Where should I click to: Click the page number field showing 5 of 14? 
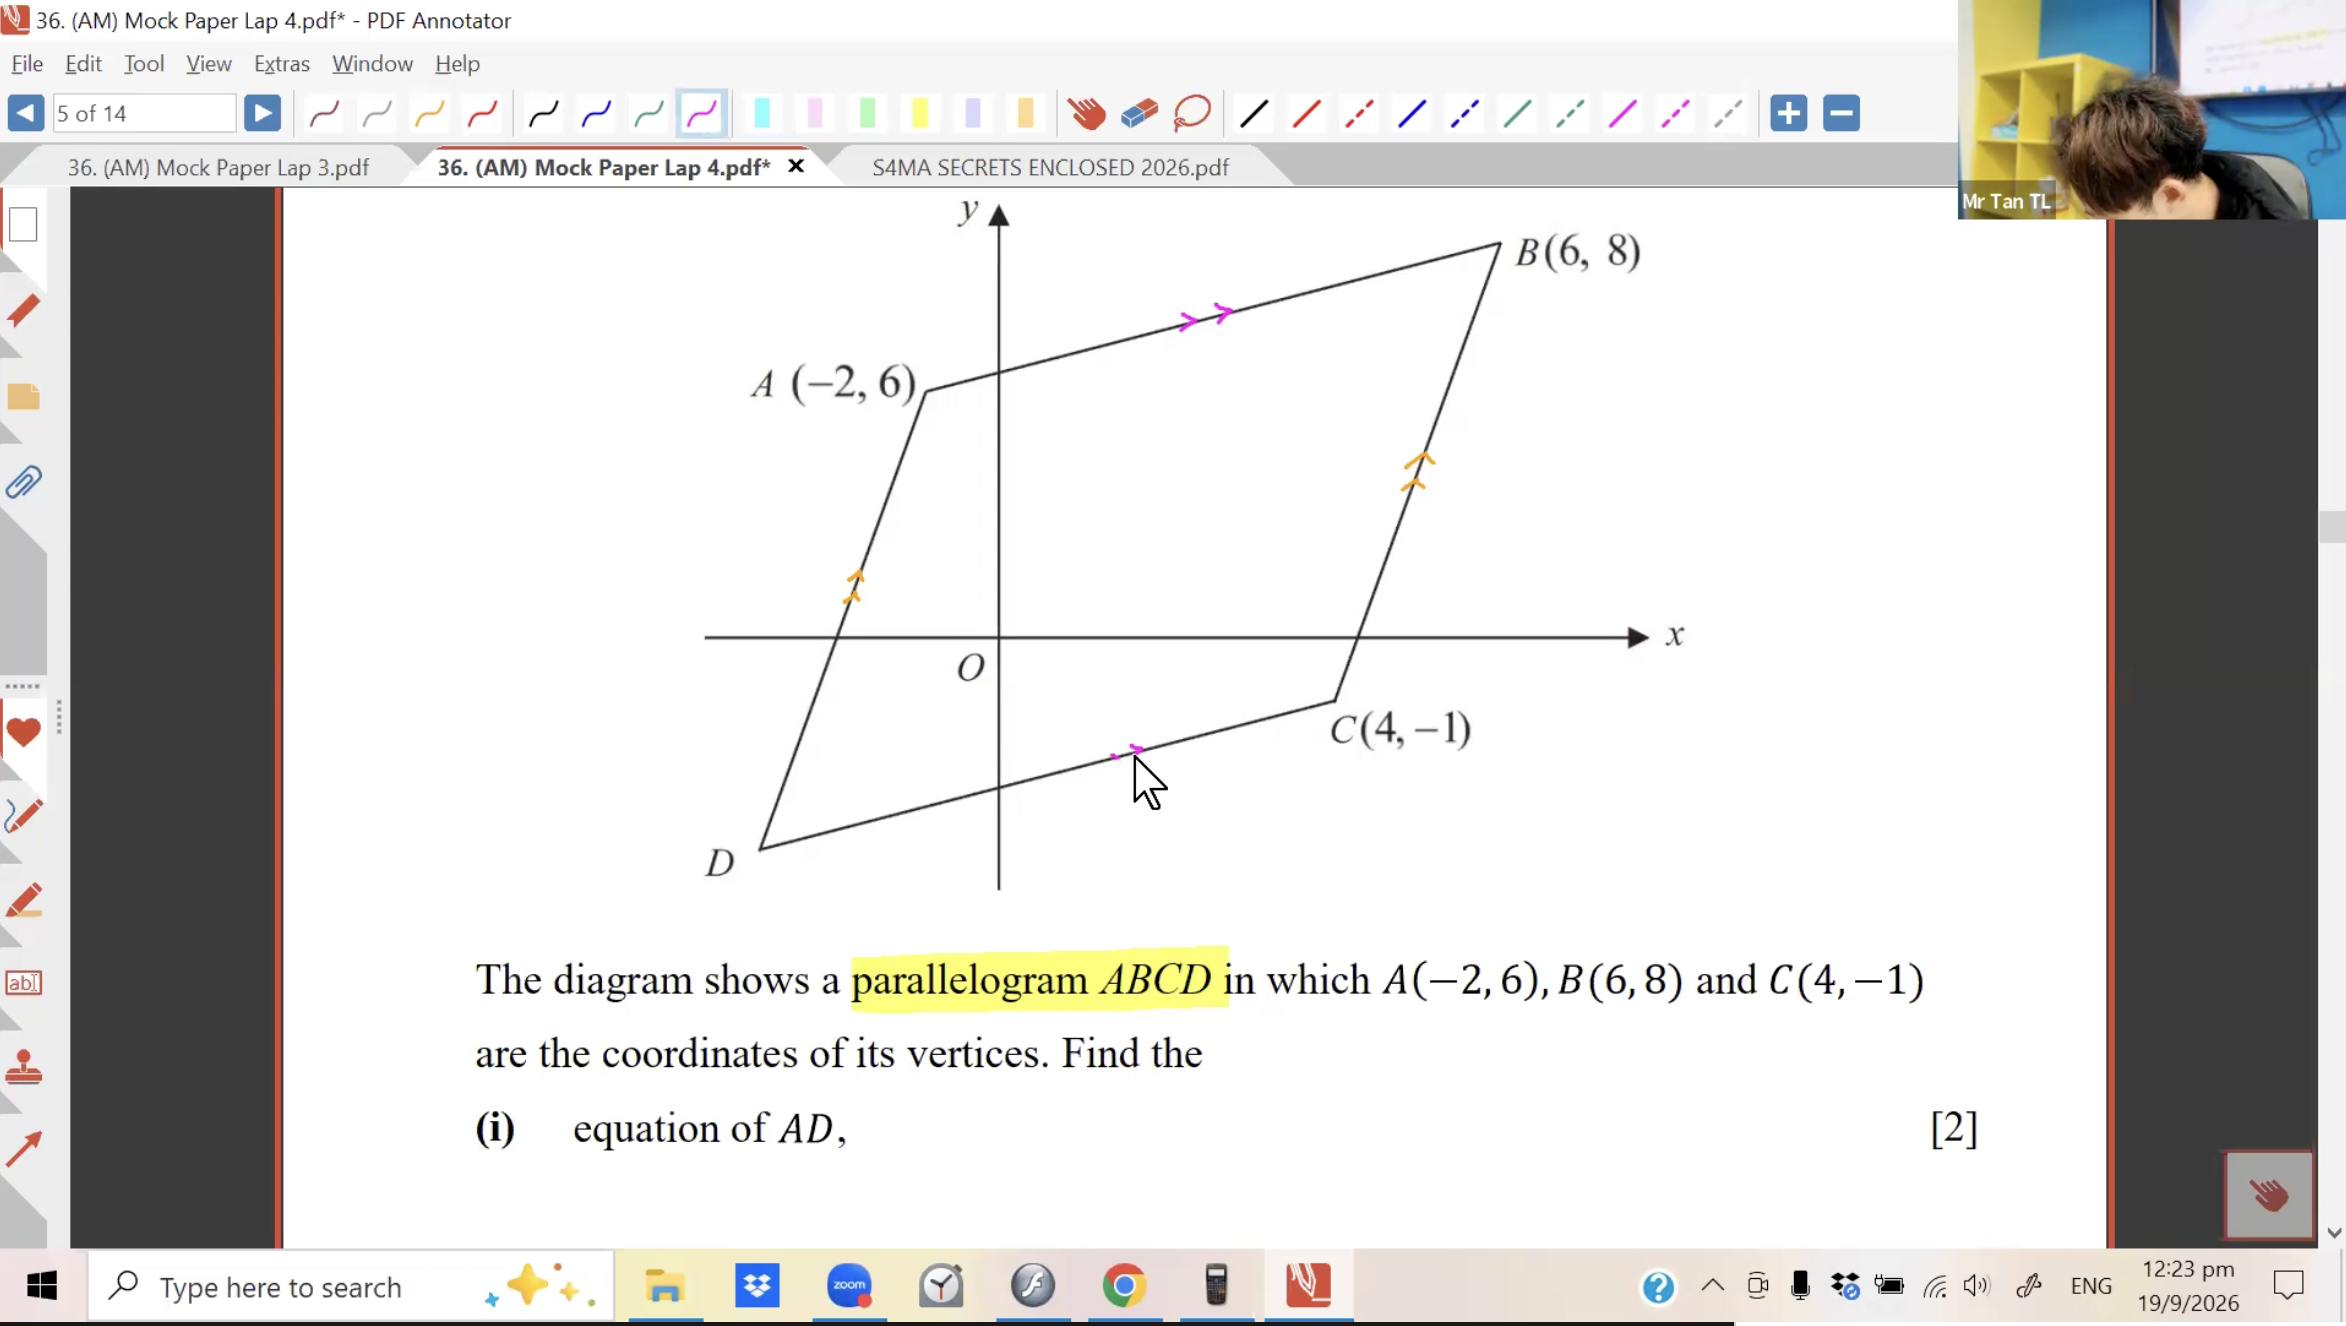coord(144,113)
